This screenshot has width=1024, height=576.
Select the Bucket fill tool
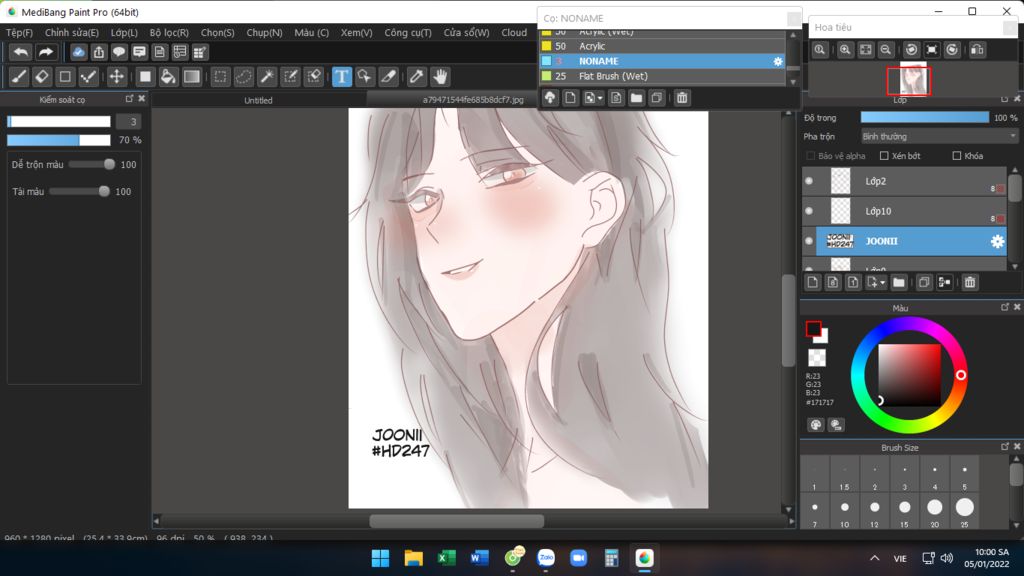(x=168, y=77)
